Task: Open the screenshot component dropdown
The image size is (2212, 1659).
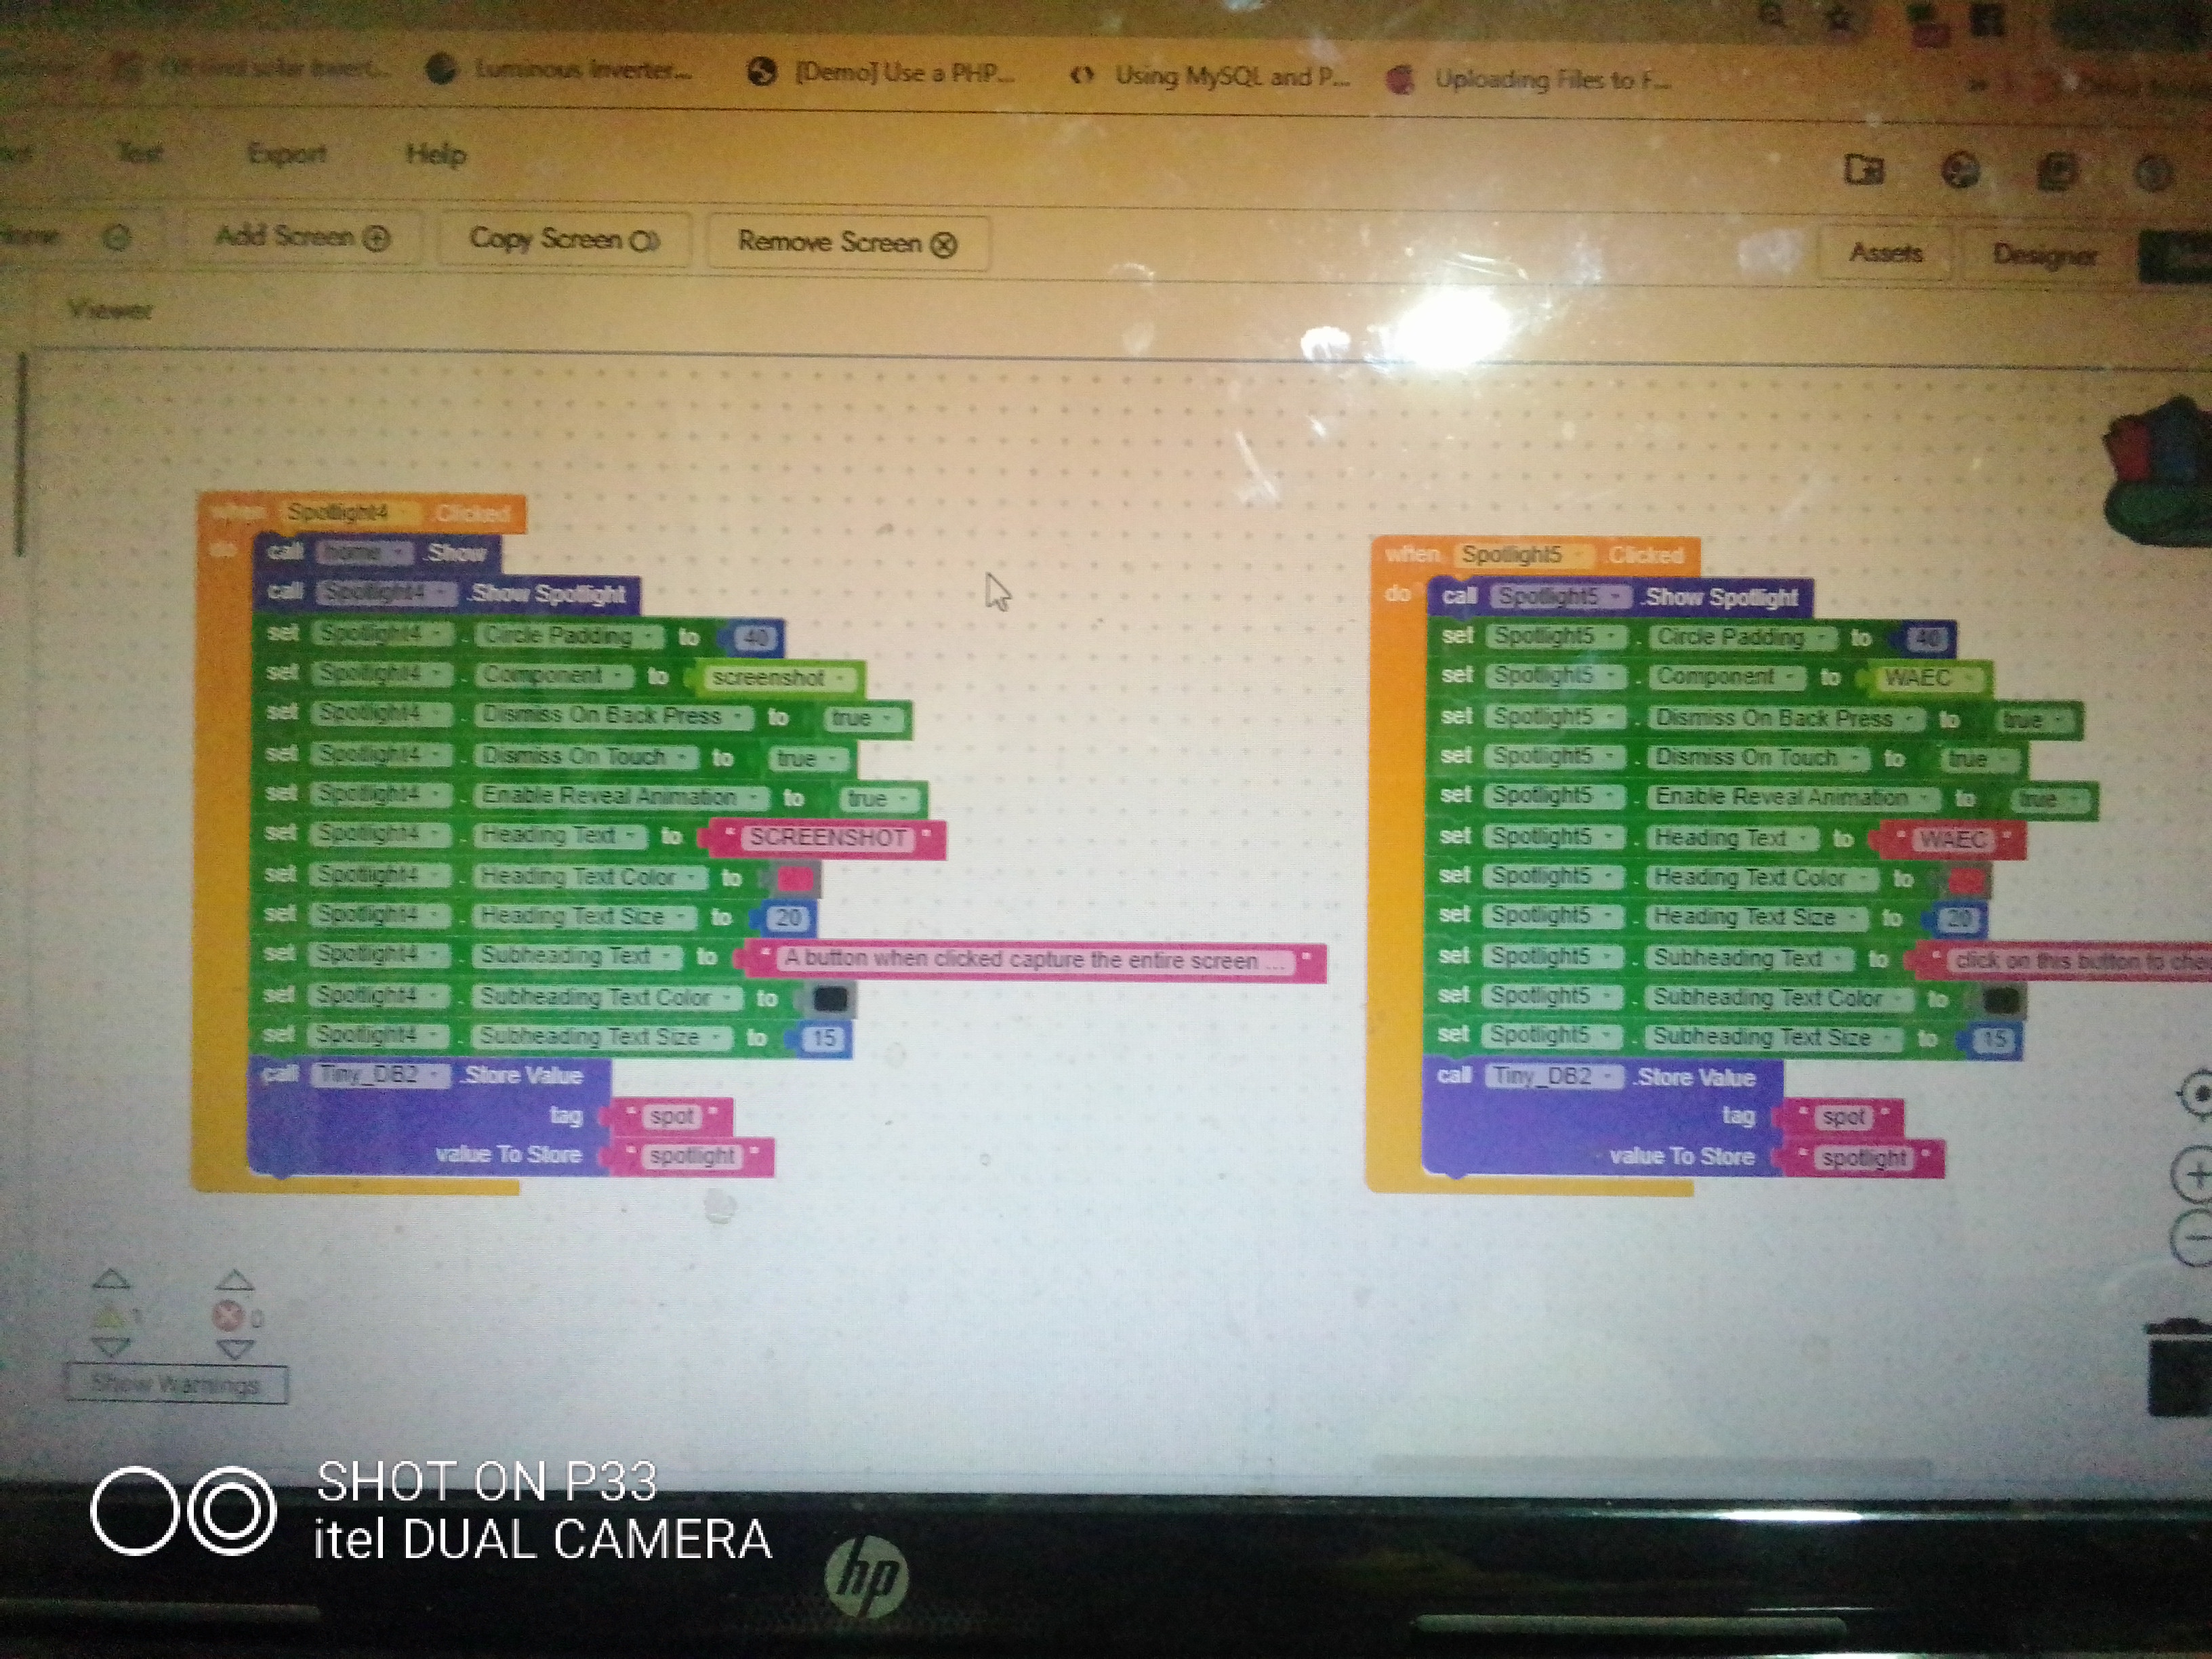Action: [779, 677]
